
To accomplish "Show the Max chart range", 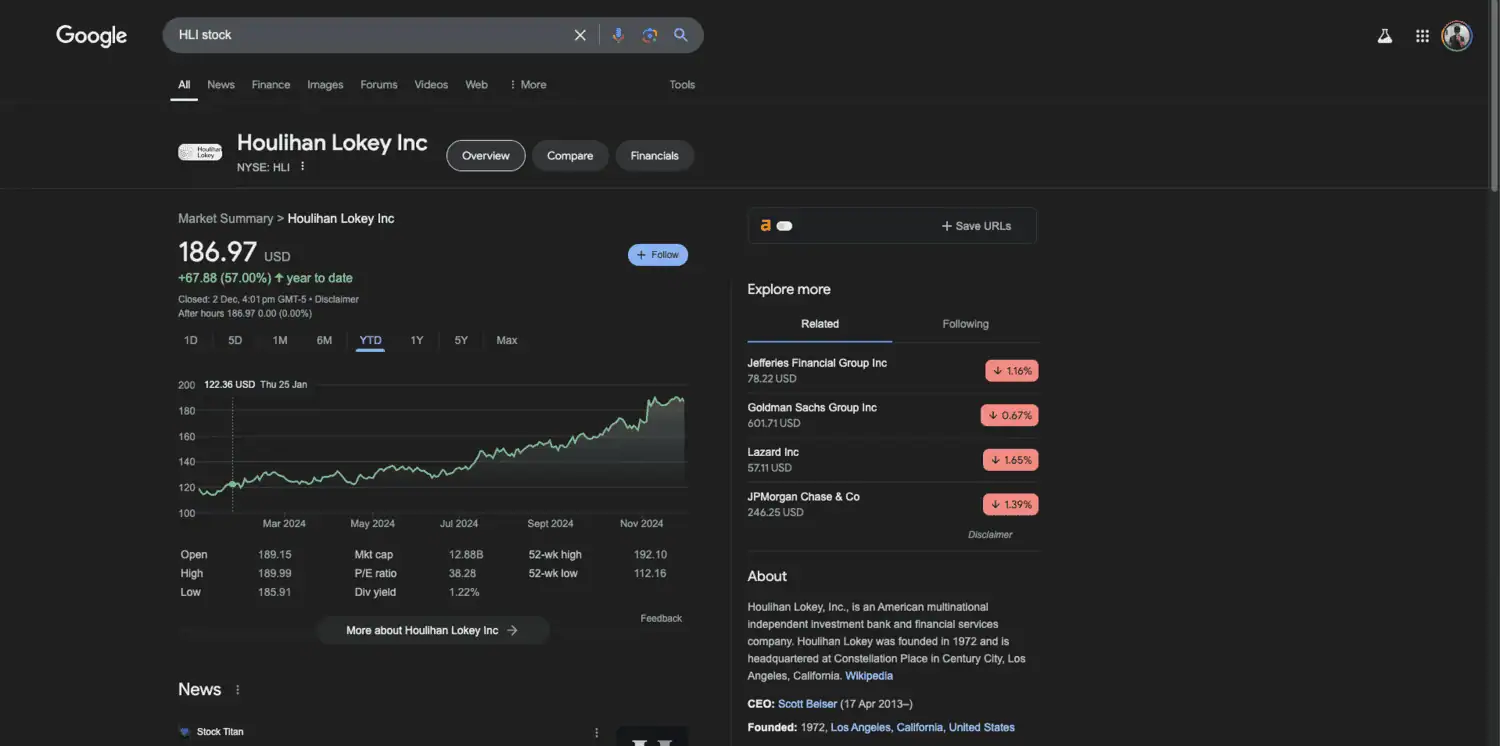I will click(x=507, y=341).
